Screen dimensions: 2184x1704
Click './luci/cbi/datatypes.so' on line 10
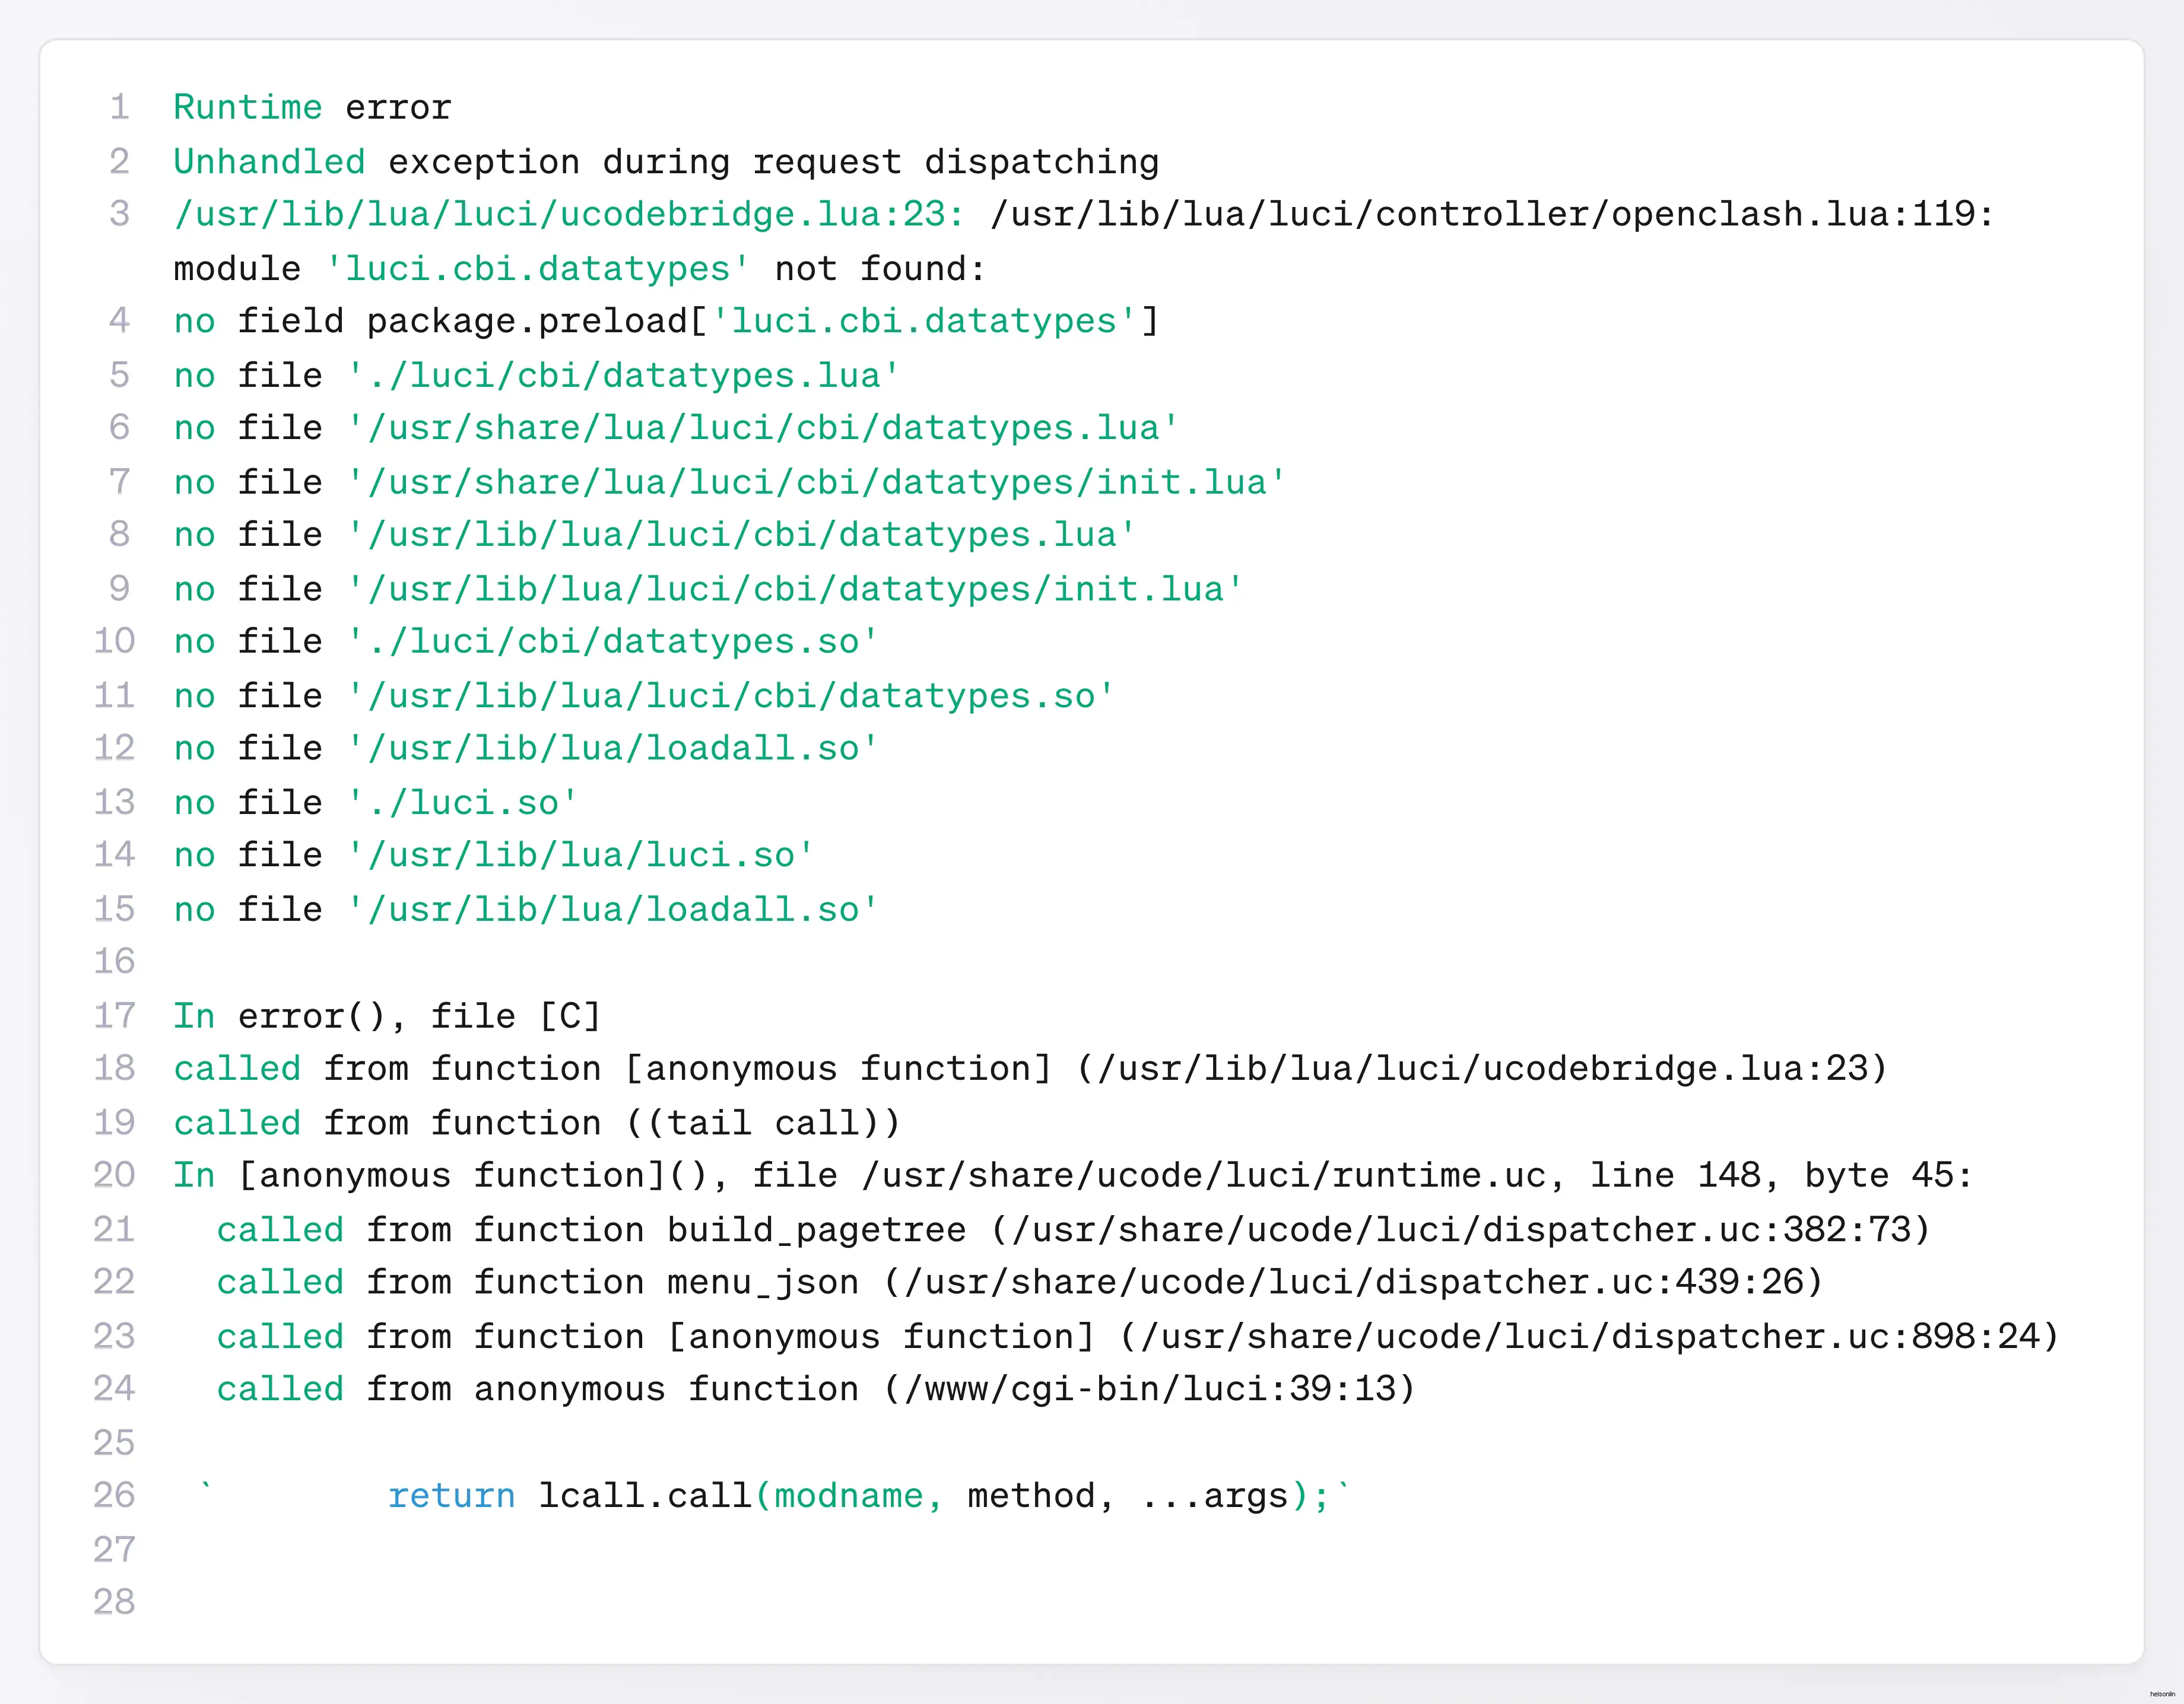[x=612, y=641]
